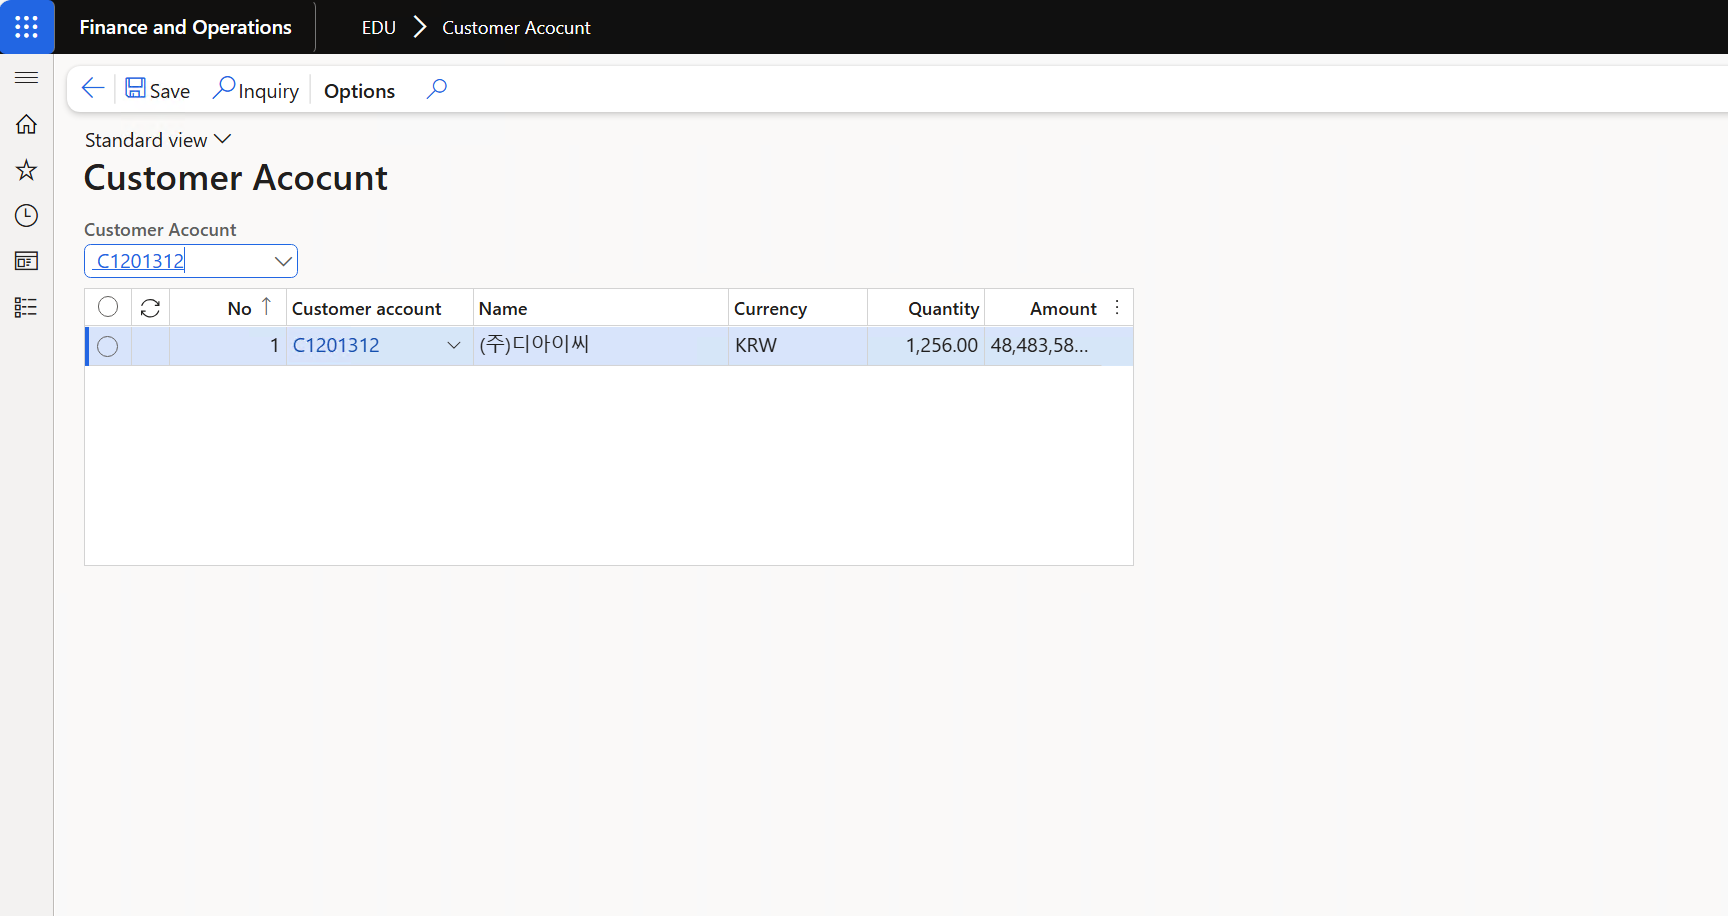Click the name cell (주)디아이씨

(x=600, y=345)
